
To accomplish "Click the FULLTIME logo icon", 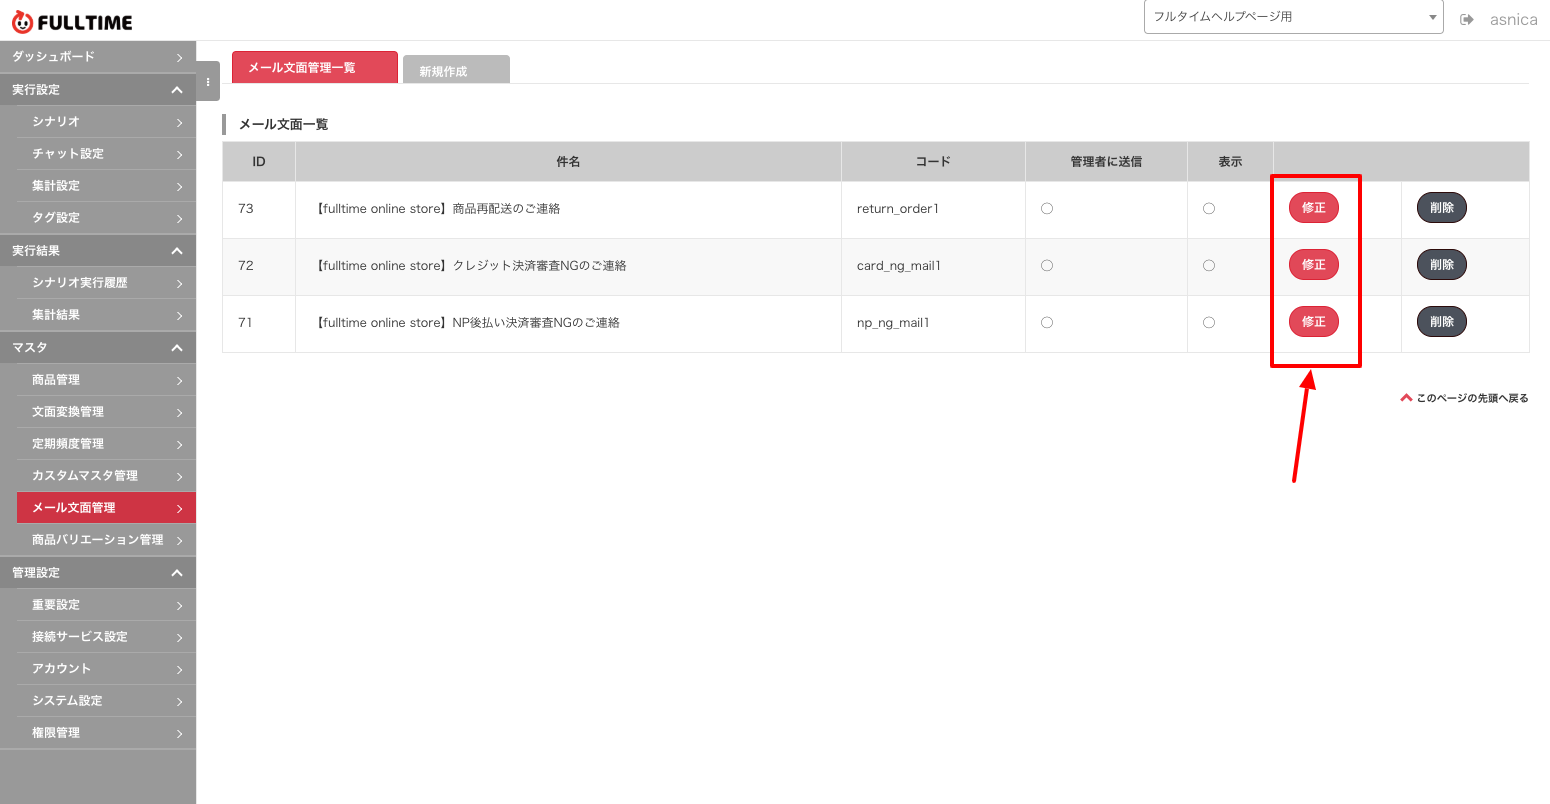I will (22, 21).
